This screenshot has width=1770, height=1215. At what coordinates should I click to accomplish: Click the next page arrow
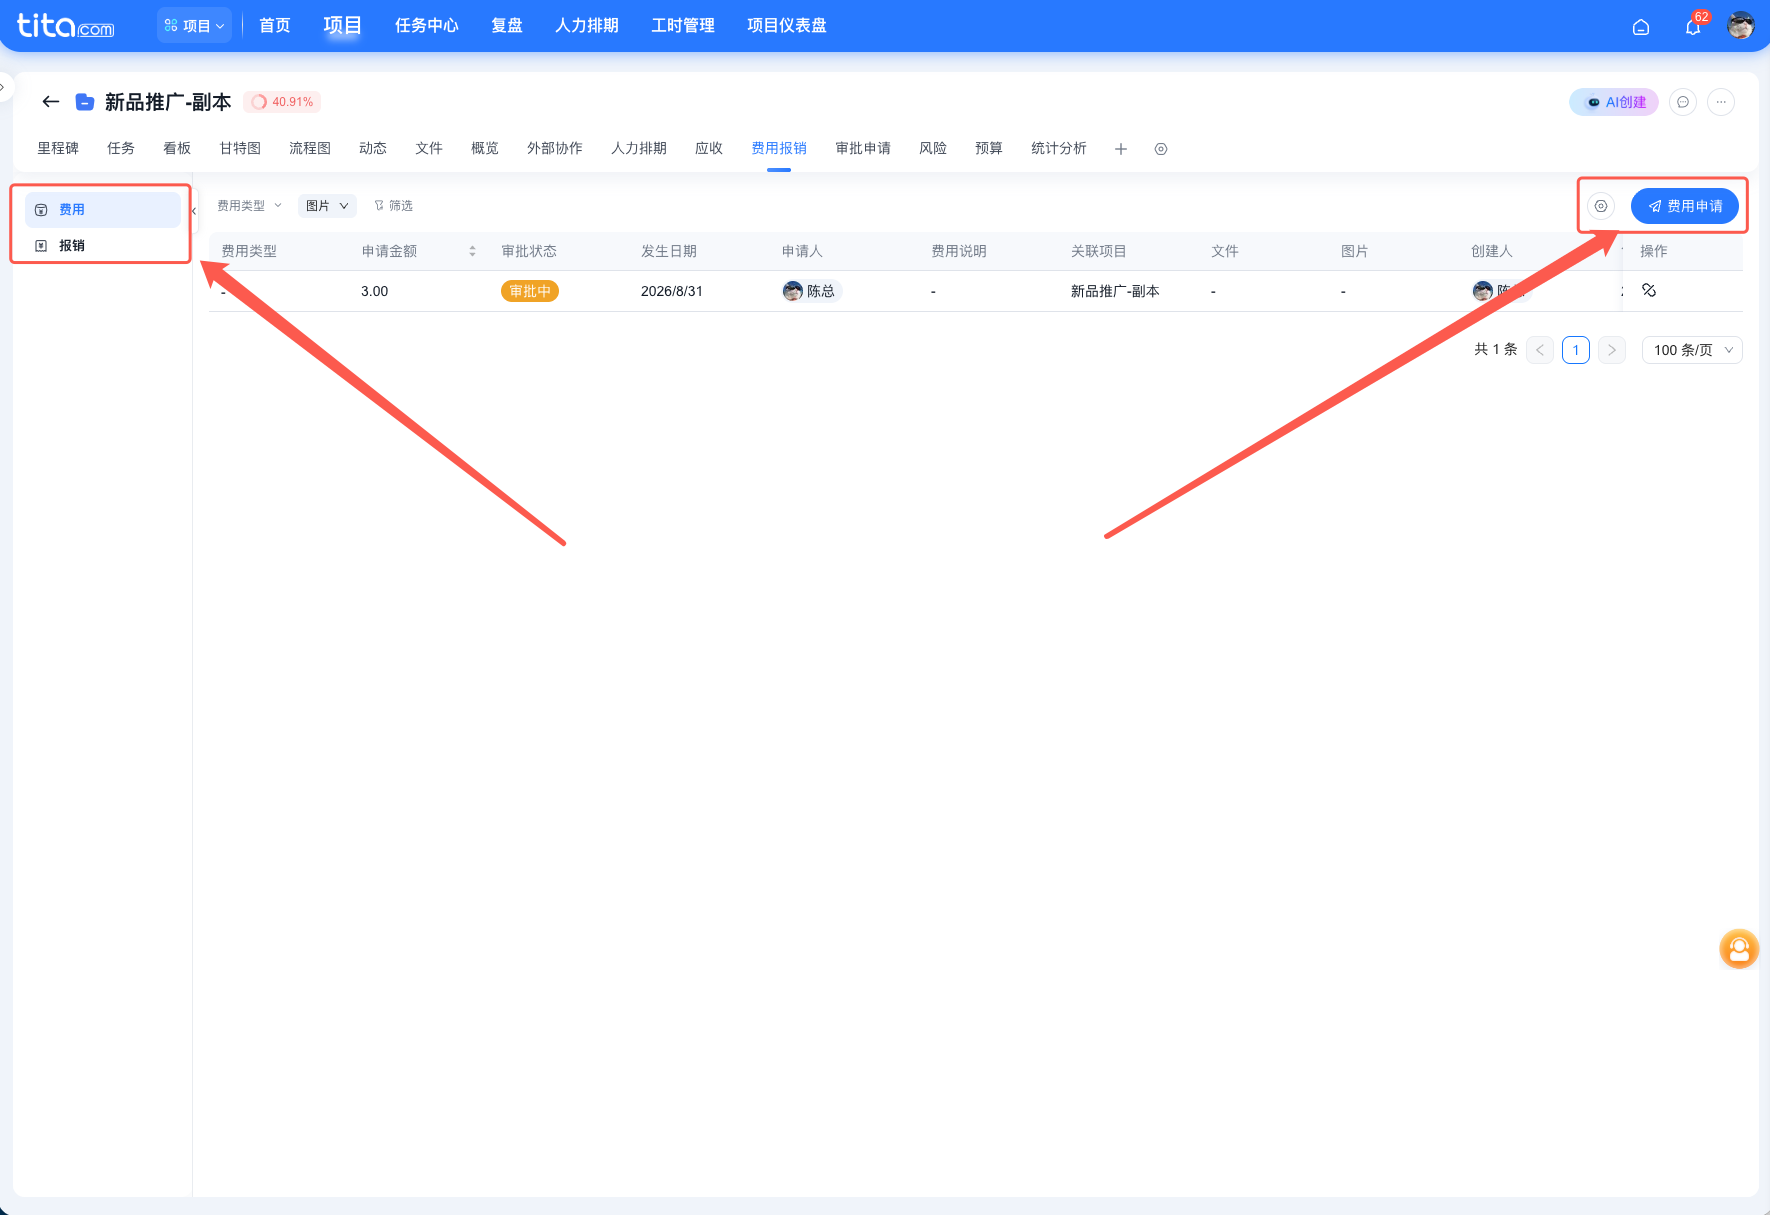(x=1612, y=350)
